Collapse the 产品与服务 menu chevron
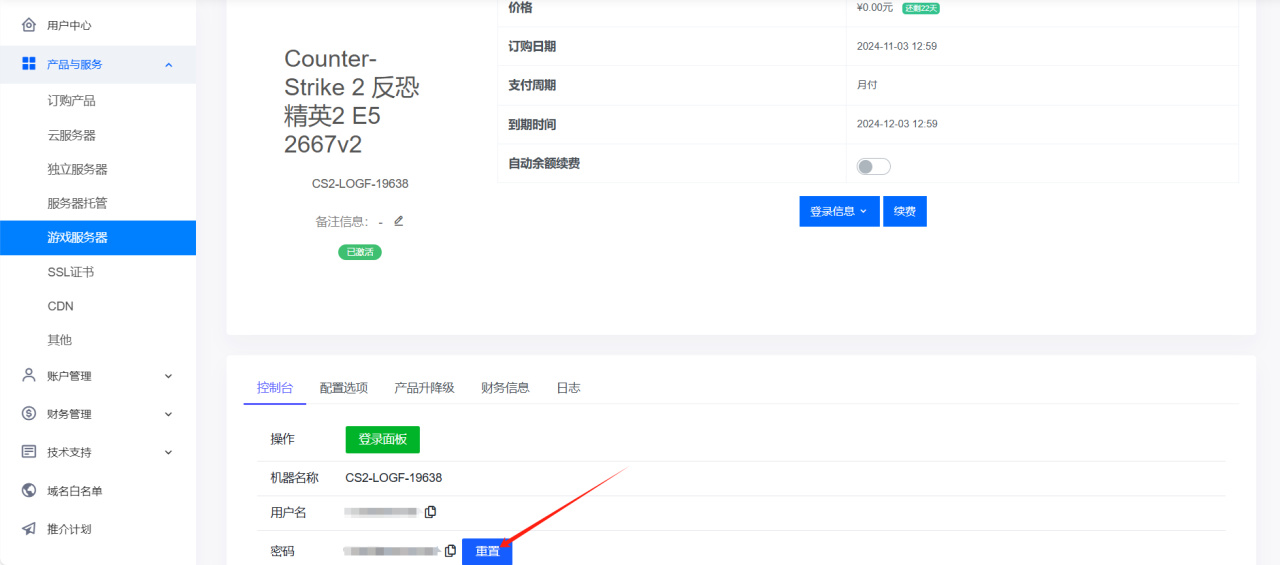The width and height of the screenshot is (1280, 565). point(168,65)
